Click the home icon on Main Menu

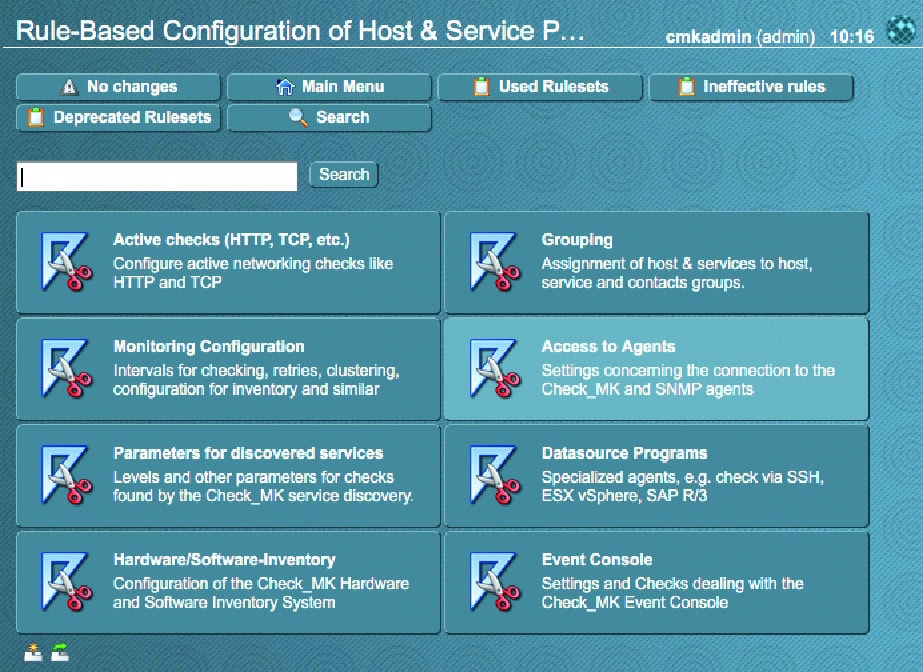(x=287, y=86)
